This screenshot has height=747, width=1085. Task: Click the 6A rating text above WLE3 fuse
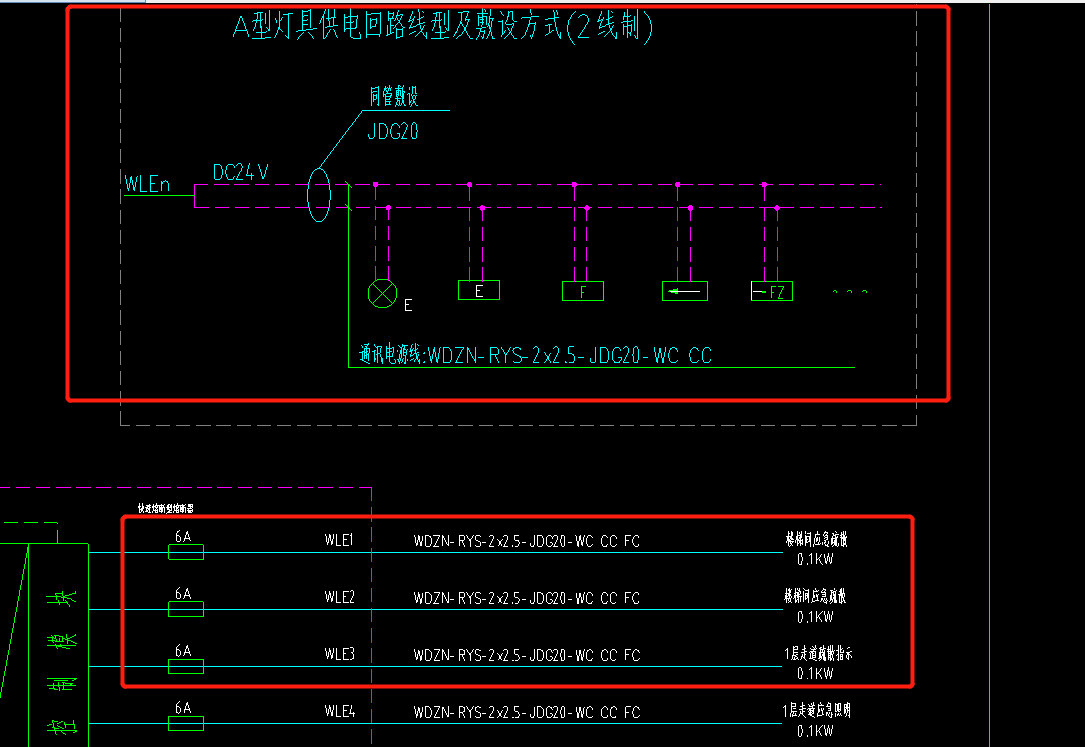click(183, 650)
